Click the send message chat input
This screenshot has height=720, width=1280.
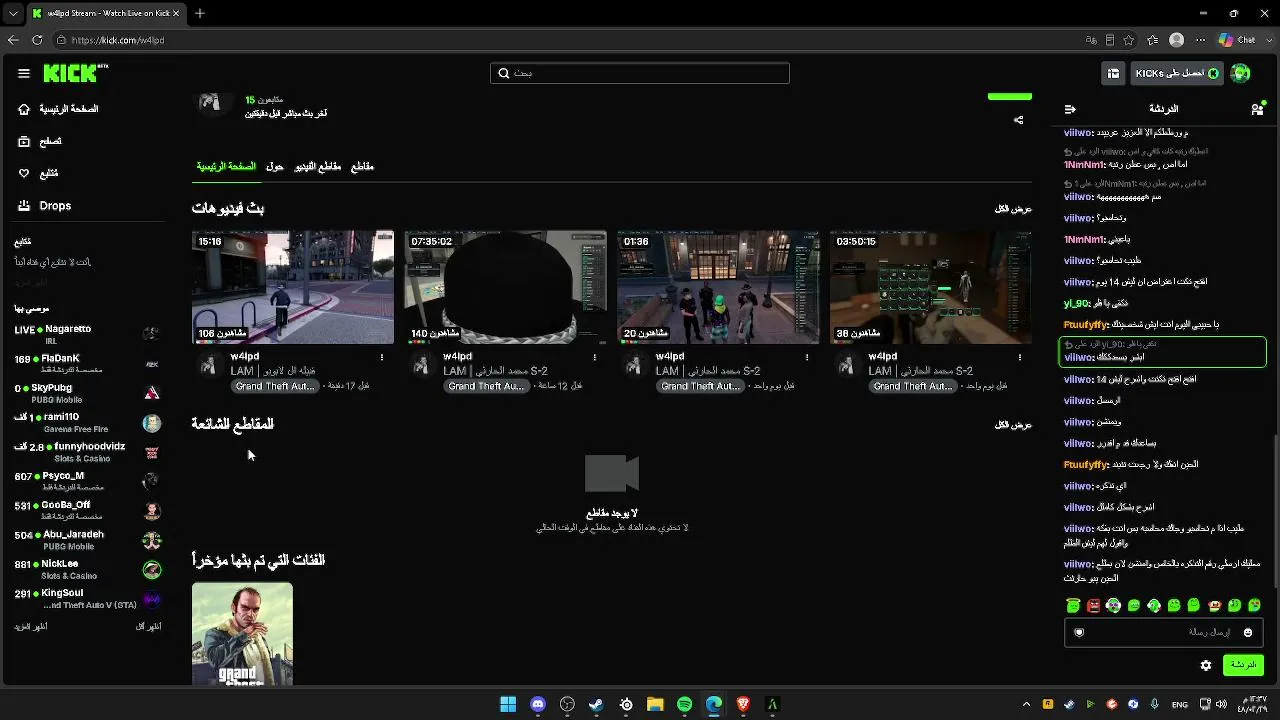pos(1163,632)
